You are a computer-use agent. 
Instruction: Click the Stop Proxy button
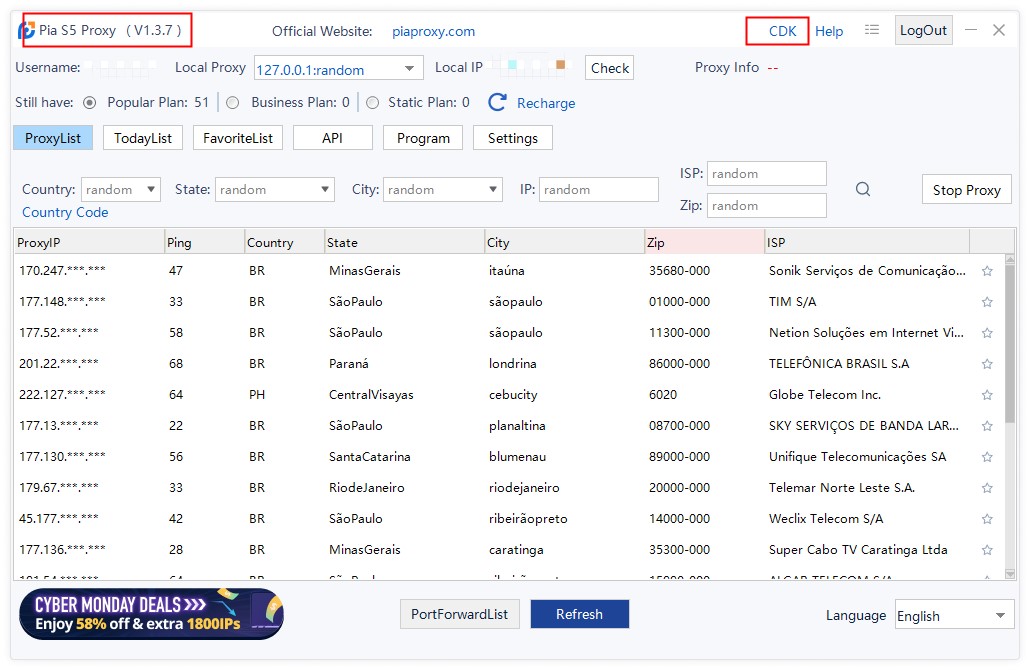[966, 190]
